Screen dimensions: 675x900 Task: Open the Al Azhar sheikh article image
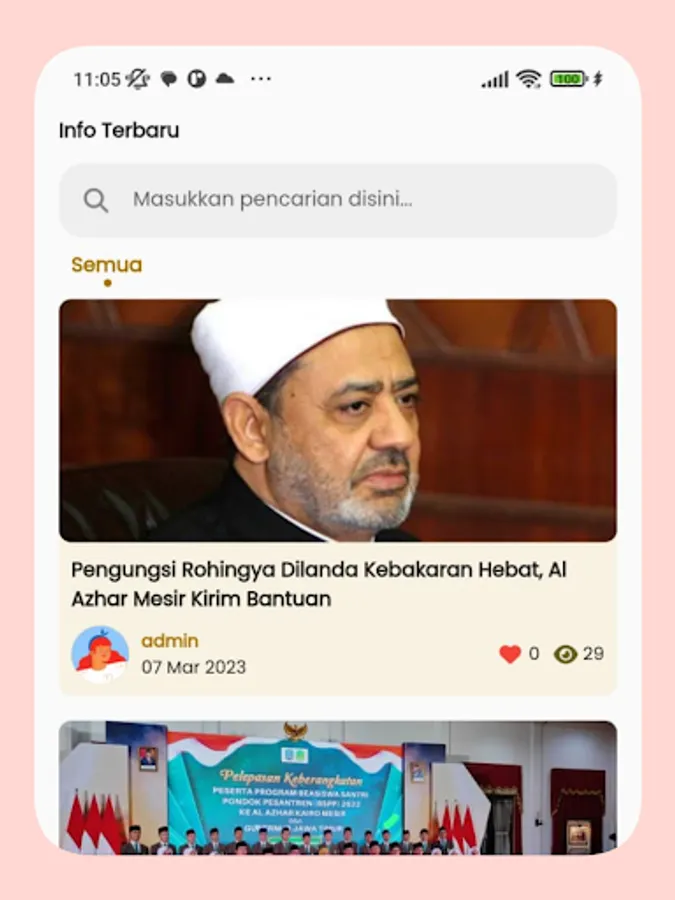point(338,420)
